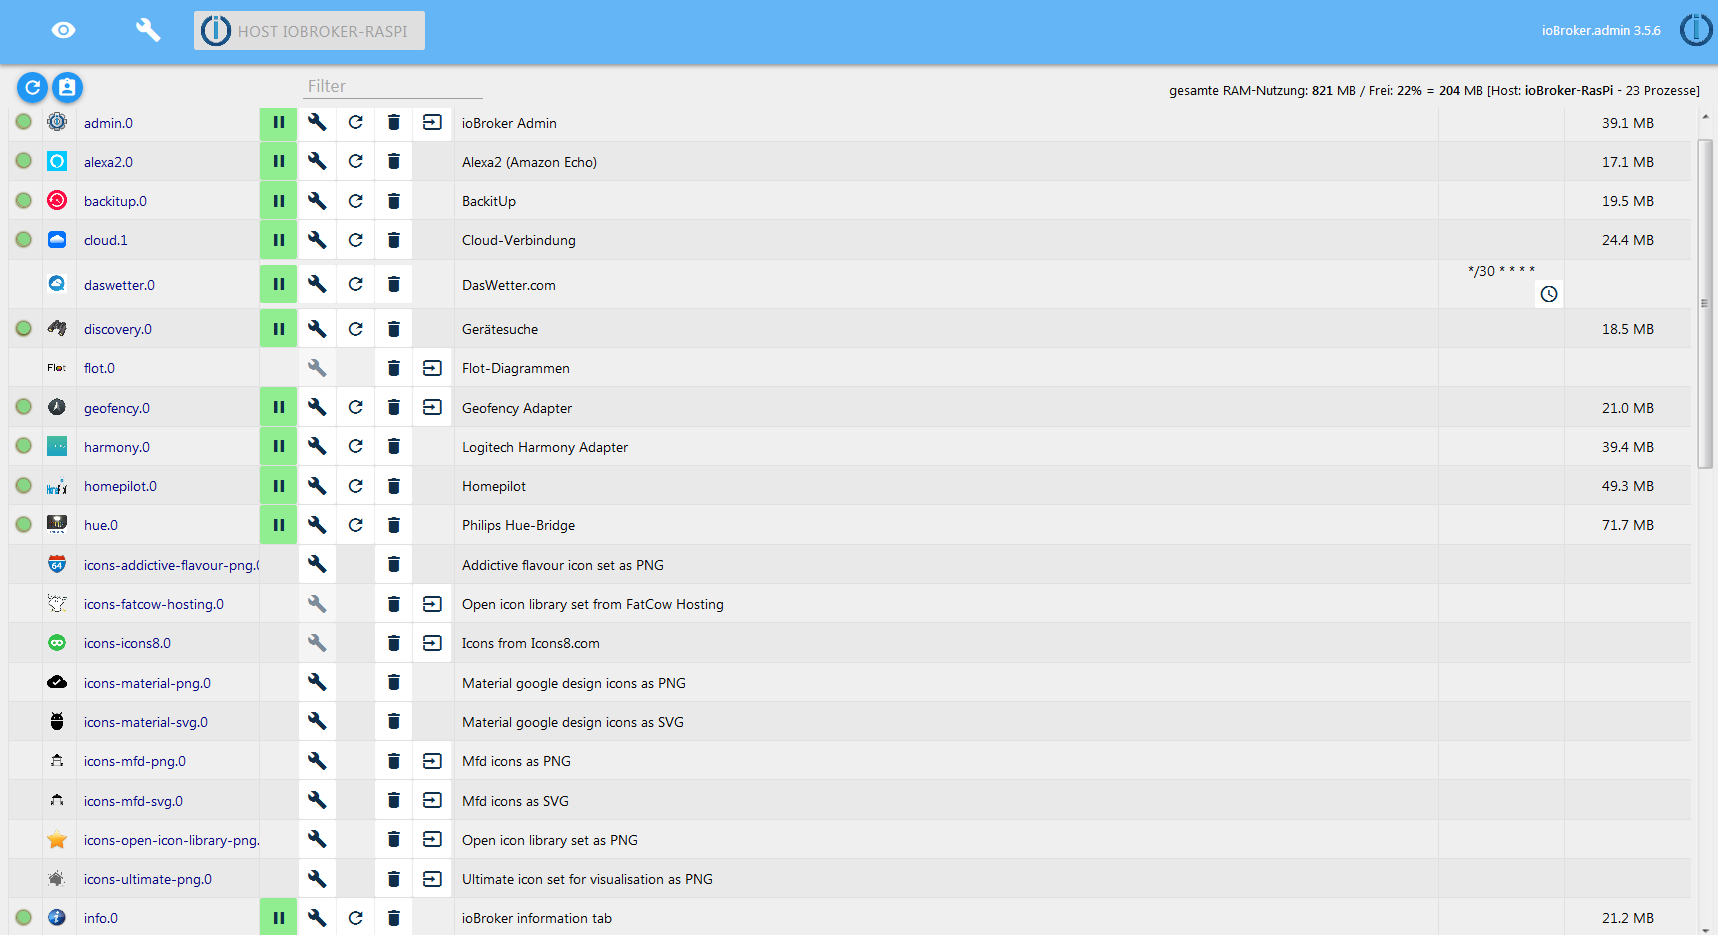Click the discovery.0 adapter logo icon

pyautogui.click(x=57, y=328)
